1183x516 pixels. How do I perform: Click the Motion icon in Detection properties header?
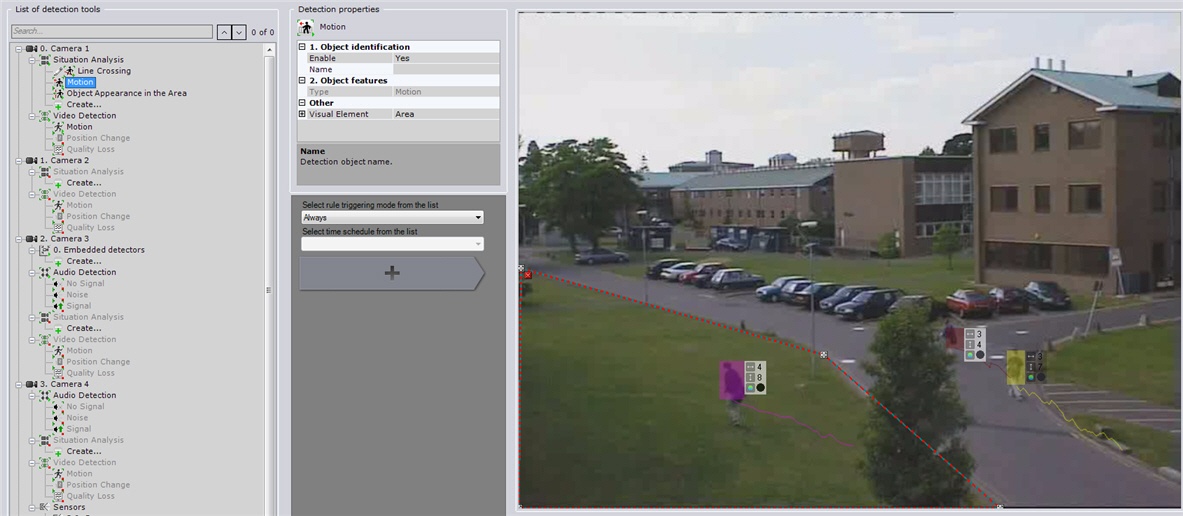point(307,27)
